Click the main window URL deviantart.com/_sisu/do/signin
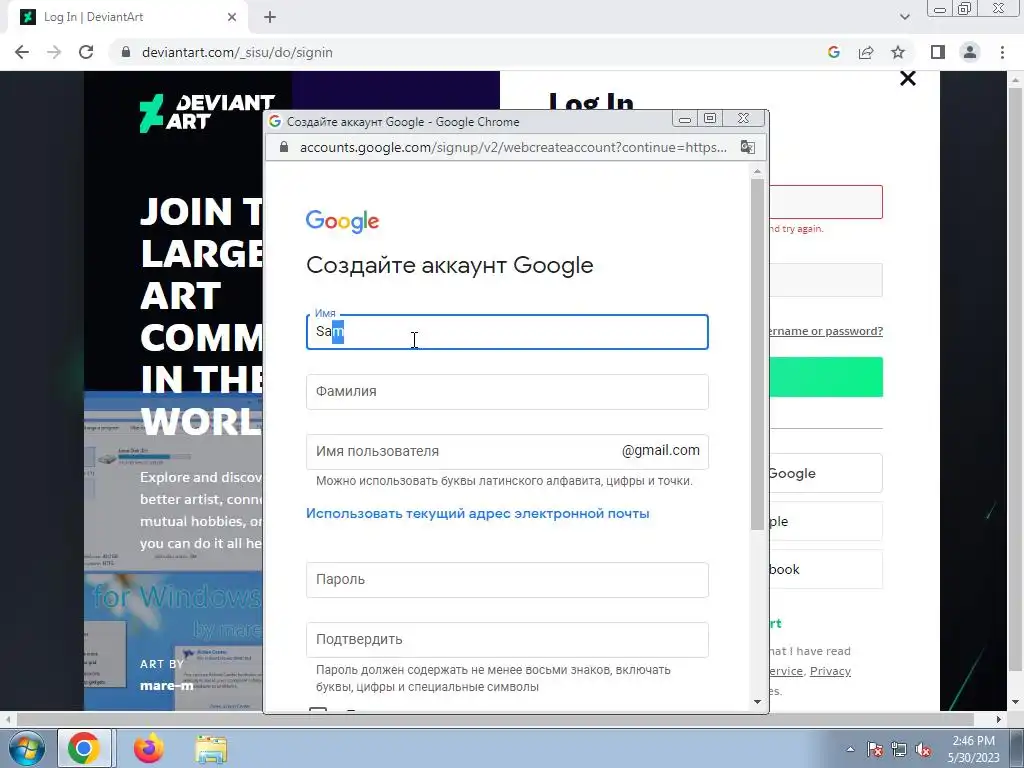Screen dimensions: 1024x768 (x=237, y=52)
